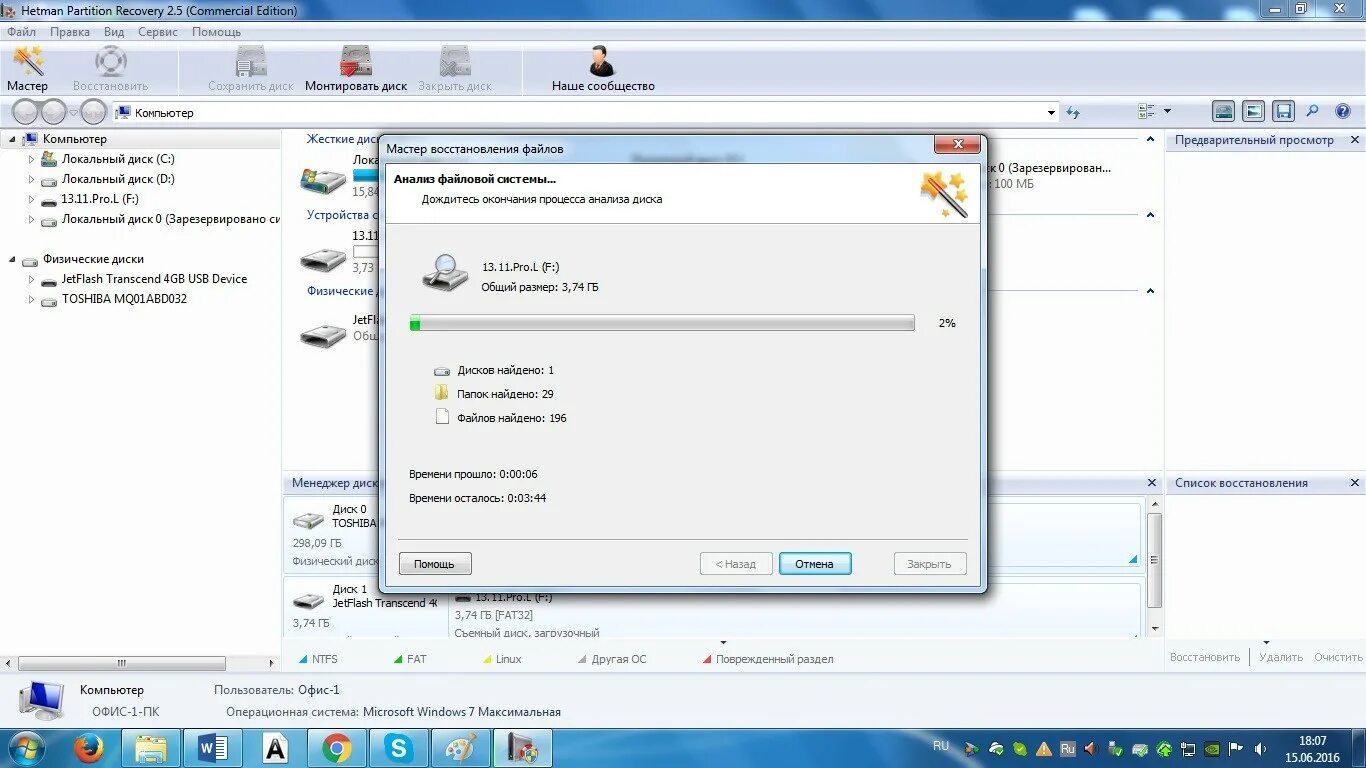Open Skype from the taskbar
The height and width of the screenshot is (768, 1366).
[398, 748]
